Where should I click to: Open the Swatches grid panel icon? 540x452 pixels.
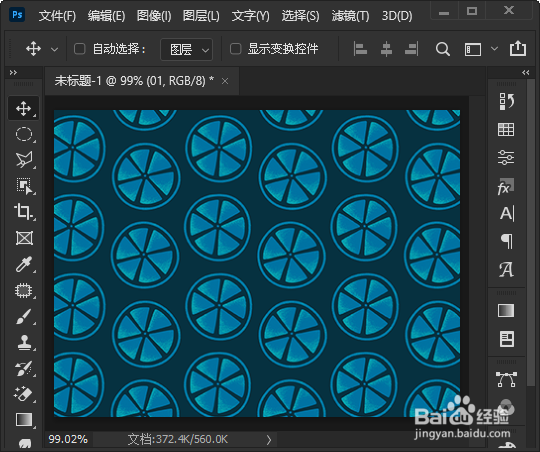pos(506,130)
